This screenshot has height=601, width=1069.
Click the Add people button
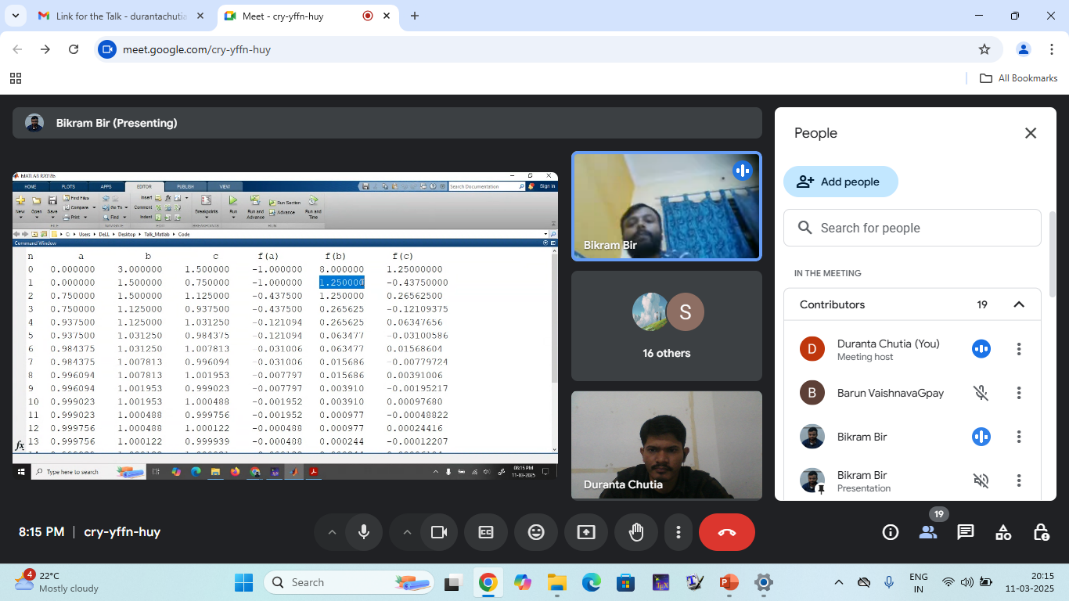840,182
